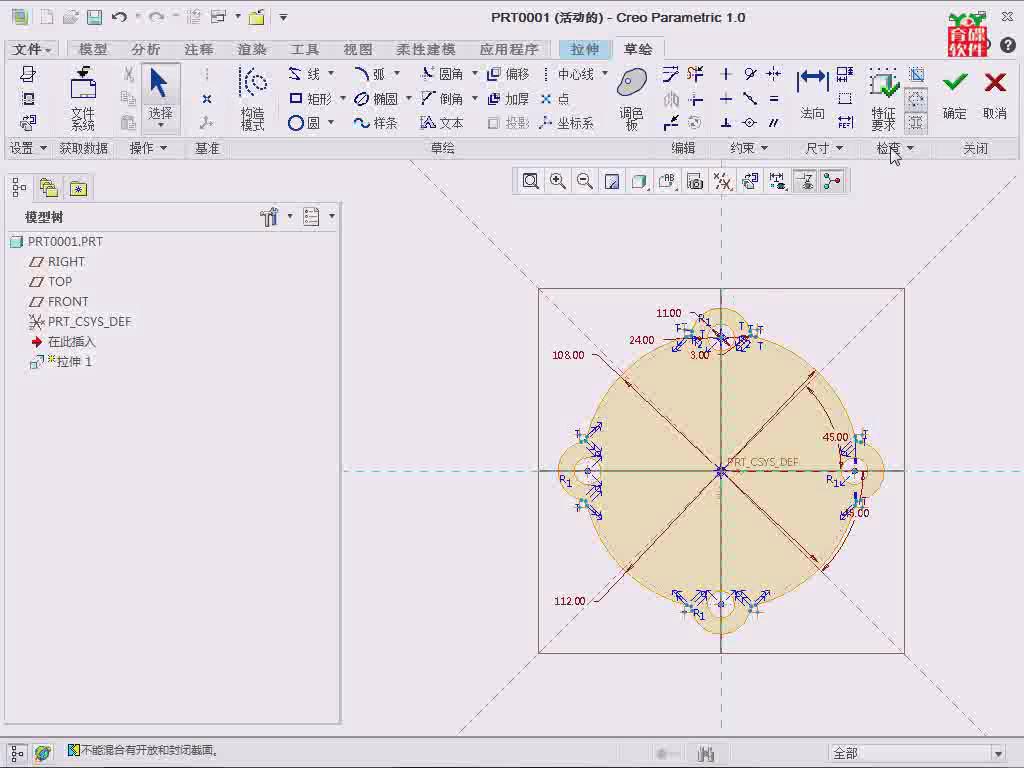Select the Ellipse sketch tool

pos(376,99)
